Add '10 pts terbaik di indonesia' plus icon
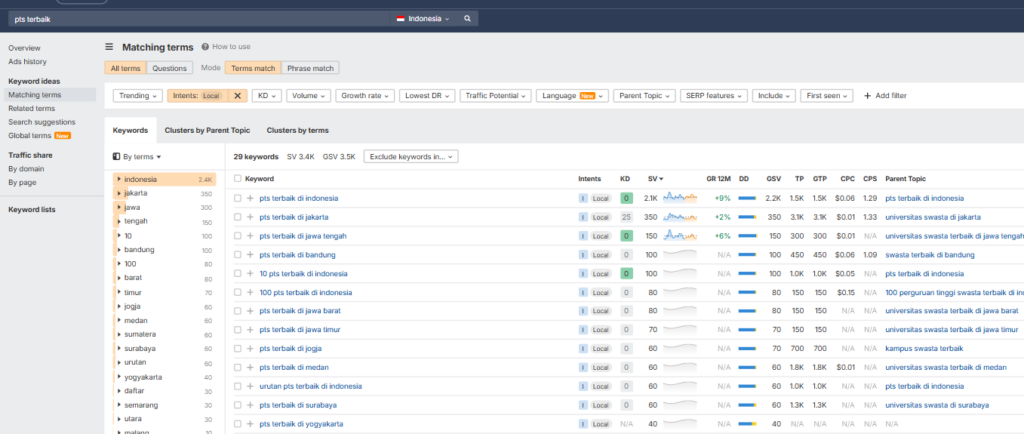The image size is (1024, 434). click(250, 274)
